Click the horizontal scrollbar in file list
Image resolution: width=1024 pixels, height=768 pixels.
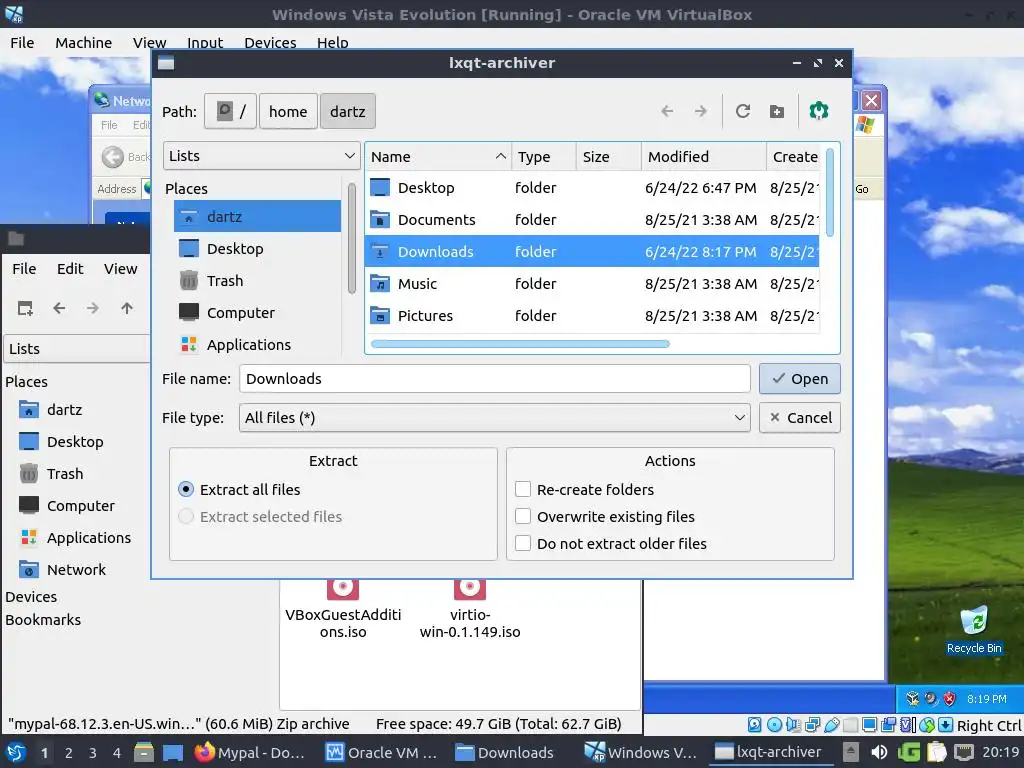coord(520,344)
